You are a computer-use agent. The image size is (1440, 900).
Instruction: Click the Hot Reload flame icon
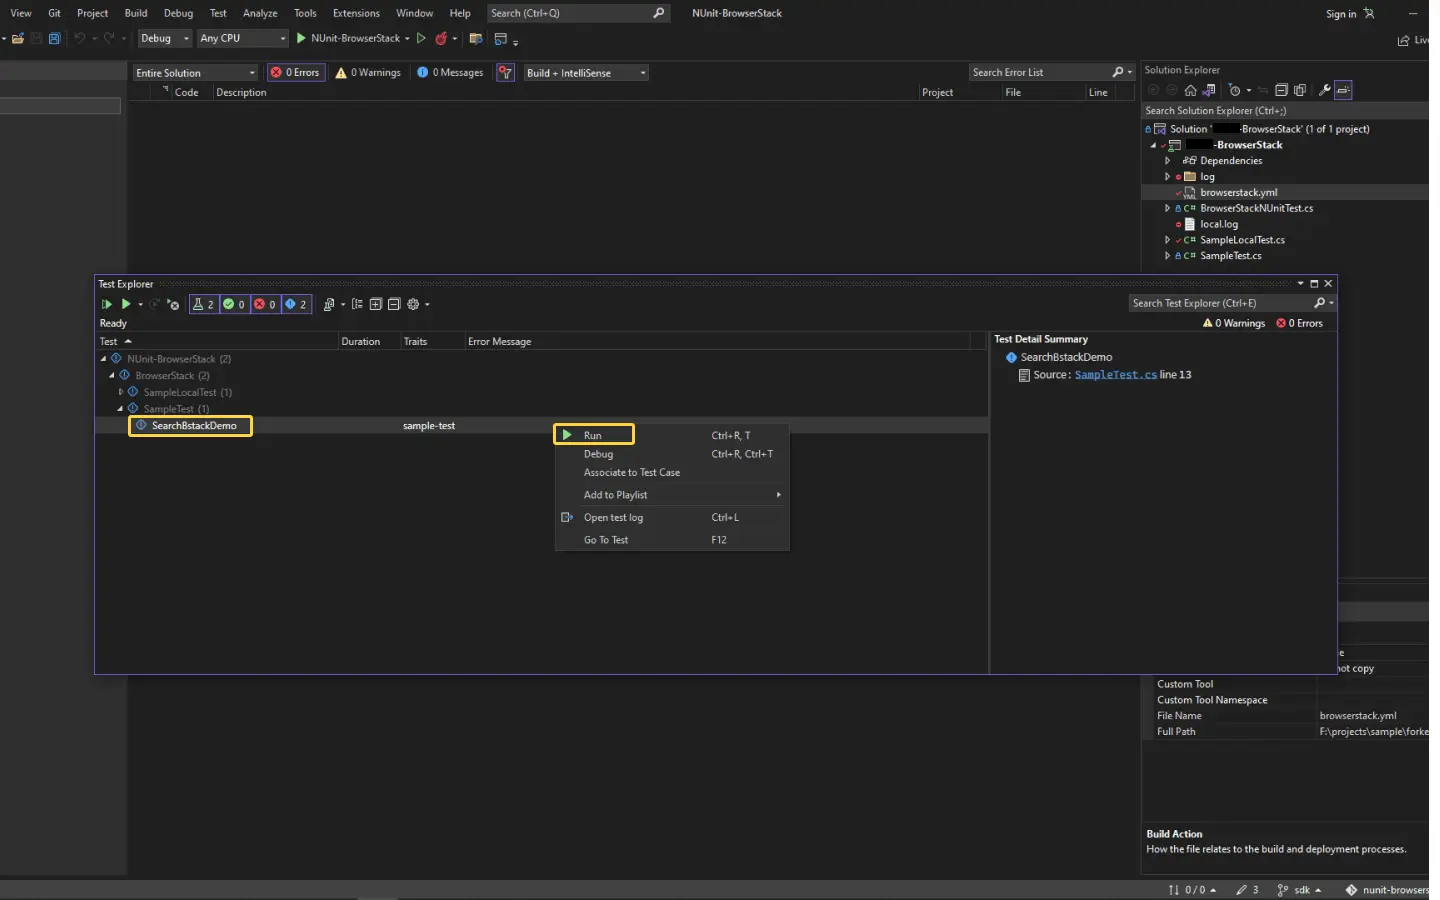pos(441,39)
